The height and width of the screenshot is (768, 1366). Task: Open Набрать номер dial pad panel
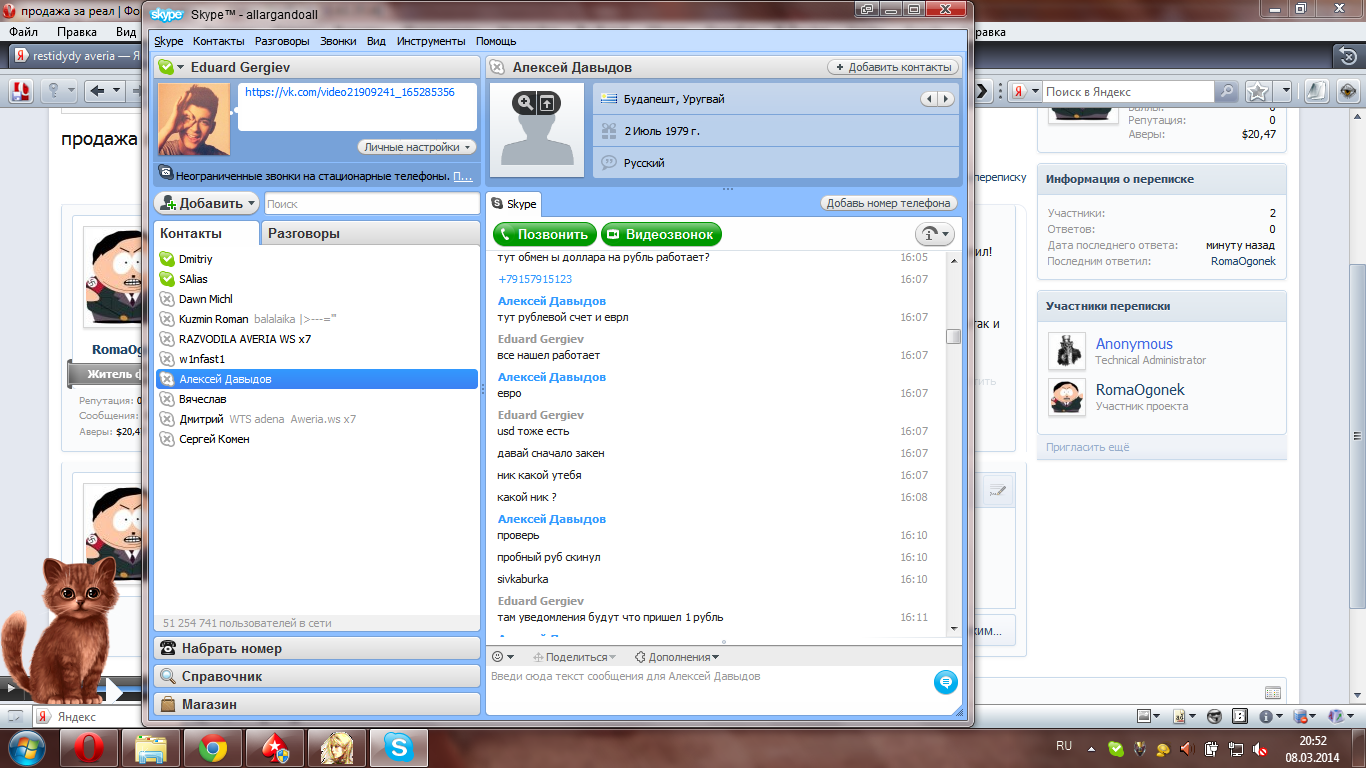[317, 648]
